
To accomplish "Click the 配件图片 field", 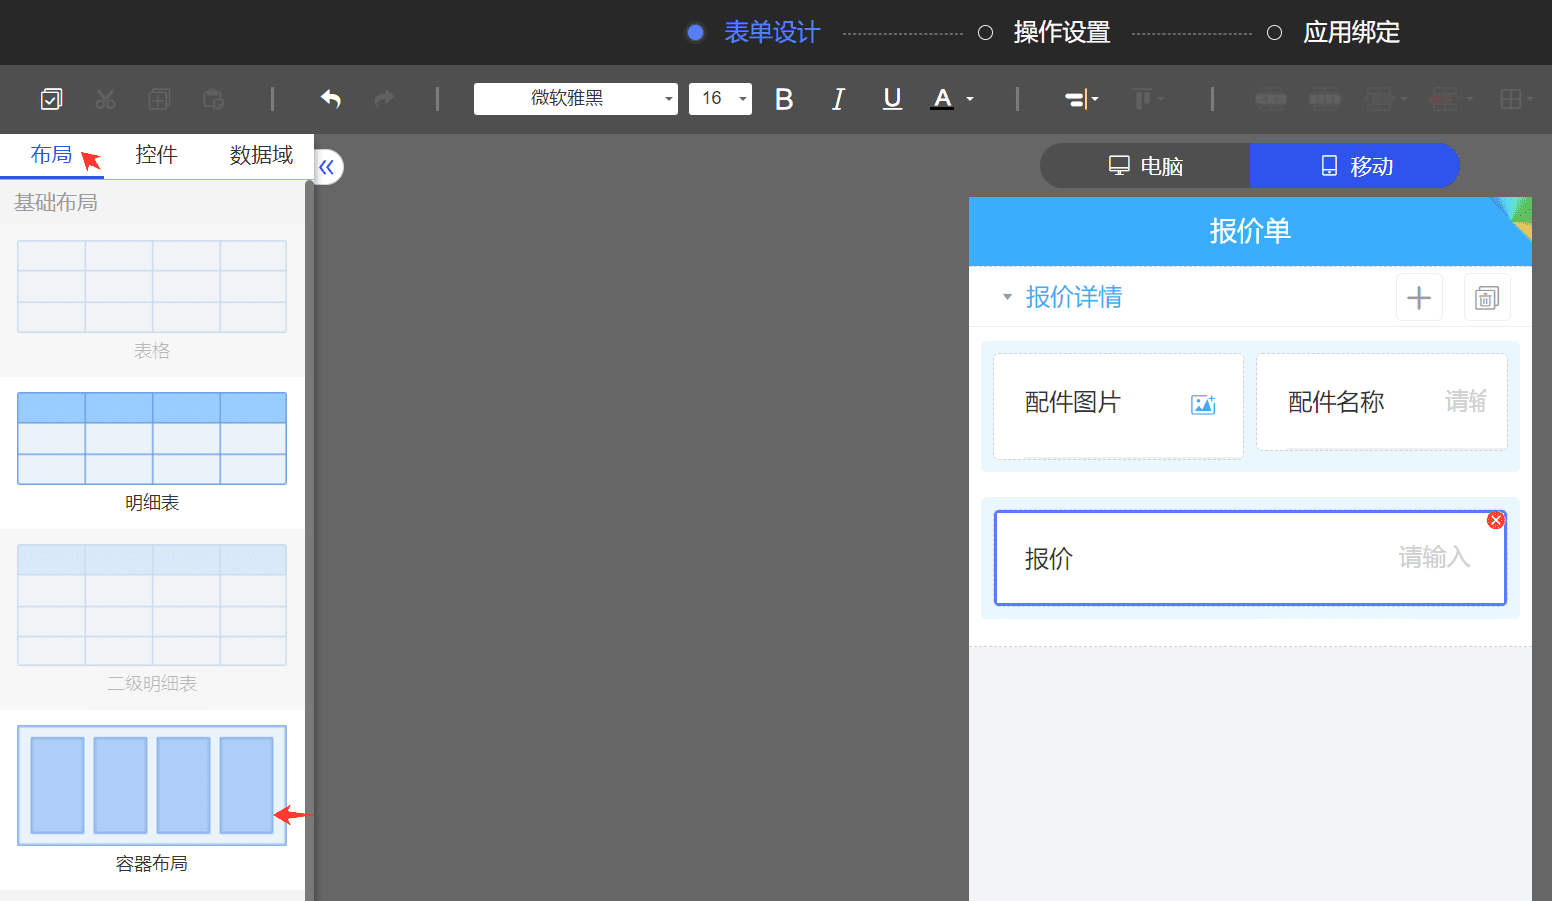I will click(1118, 405).
